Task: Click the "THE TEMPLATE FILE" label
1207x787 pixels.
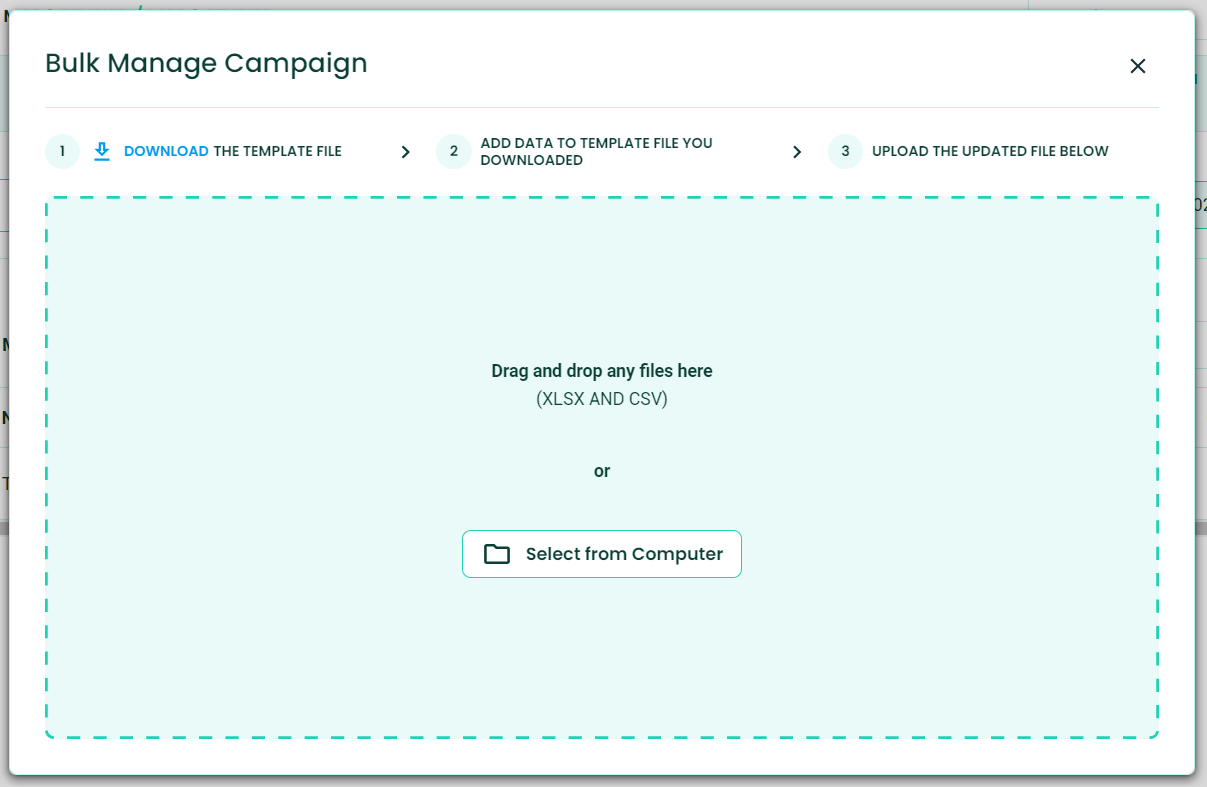Action: [278, 152]
